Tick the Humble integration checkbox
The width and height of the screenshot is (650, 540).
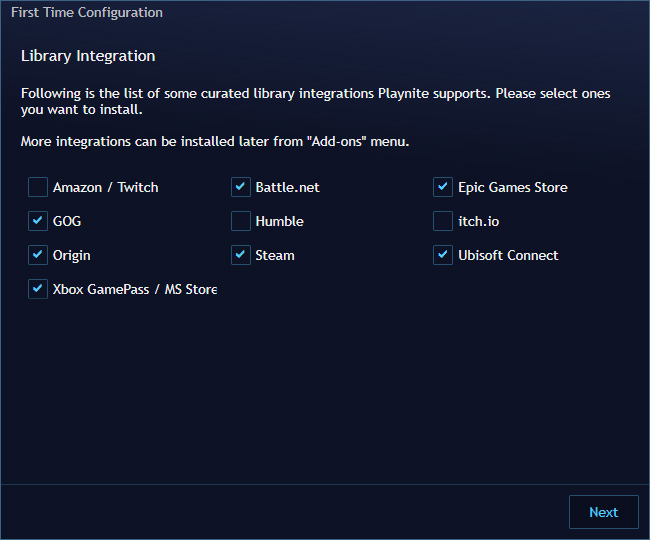240,221
